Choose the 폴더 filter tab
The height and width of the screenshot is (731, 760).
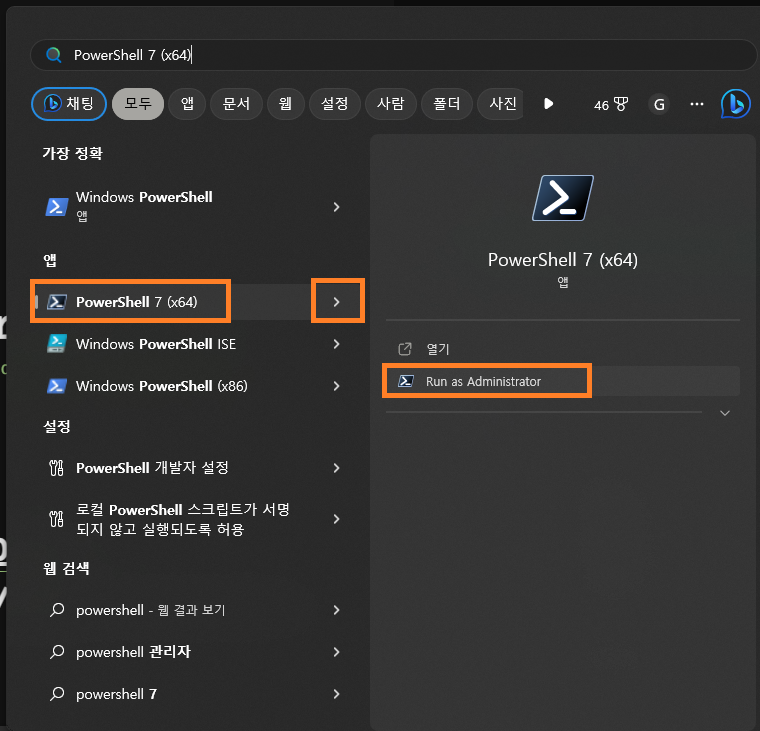pos(446,104)
